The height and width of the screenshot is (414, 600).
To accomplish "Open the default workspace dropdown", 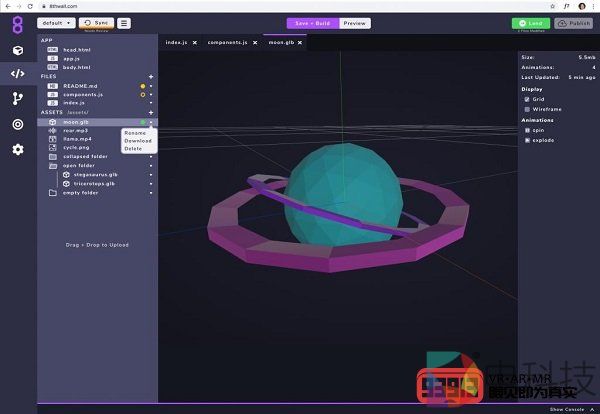I will click(x=56, y=22).
